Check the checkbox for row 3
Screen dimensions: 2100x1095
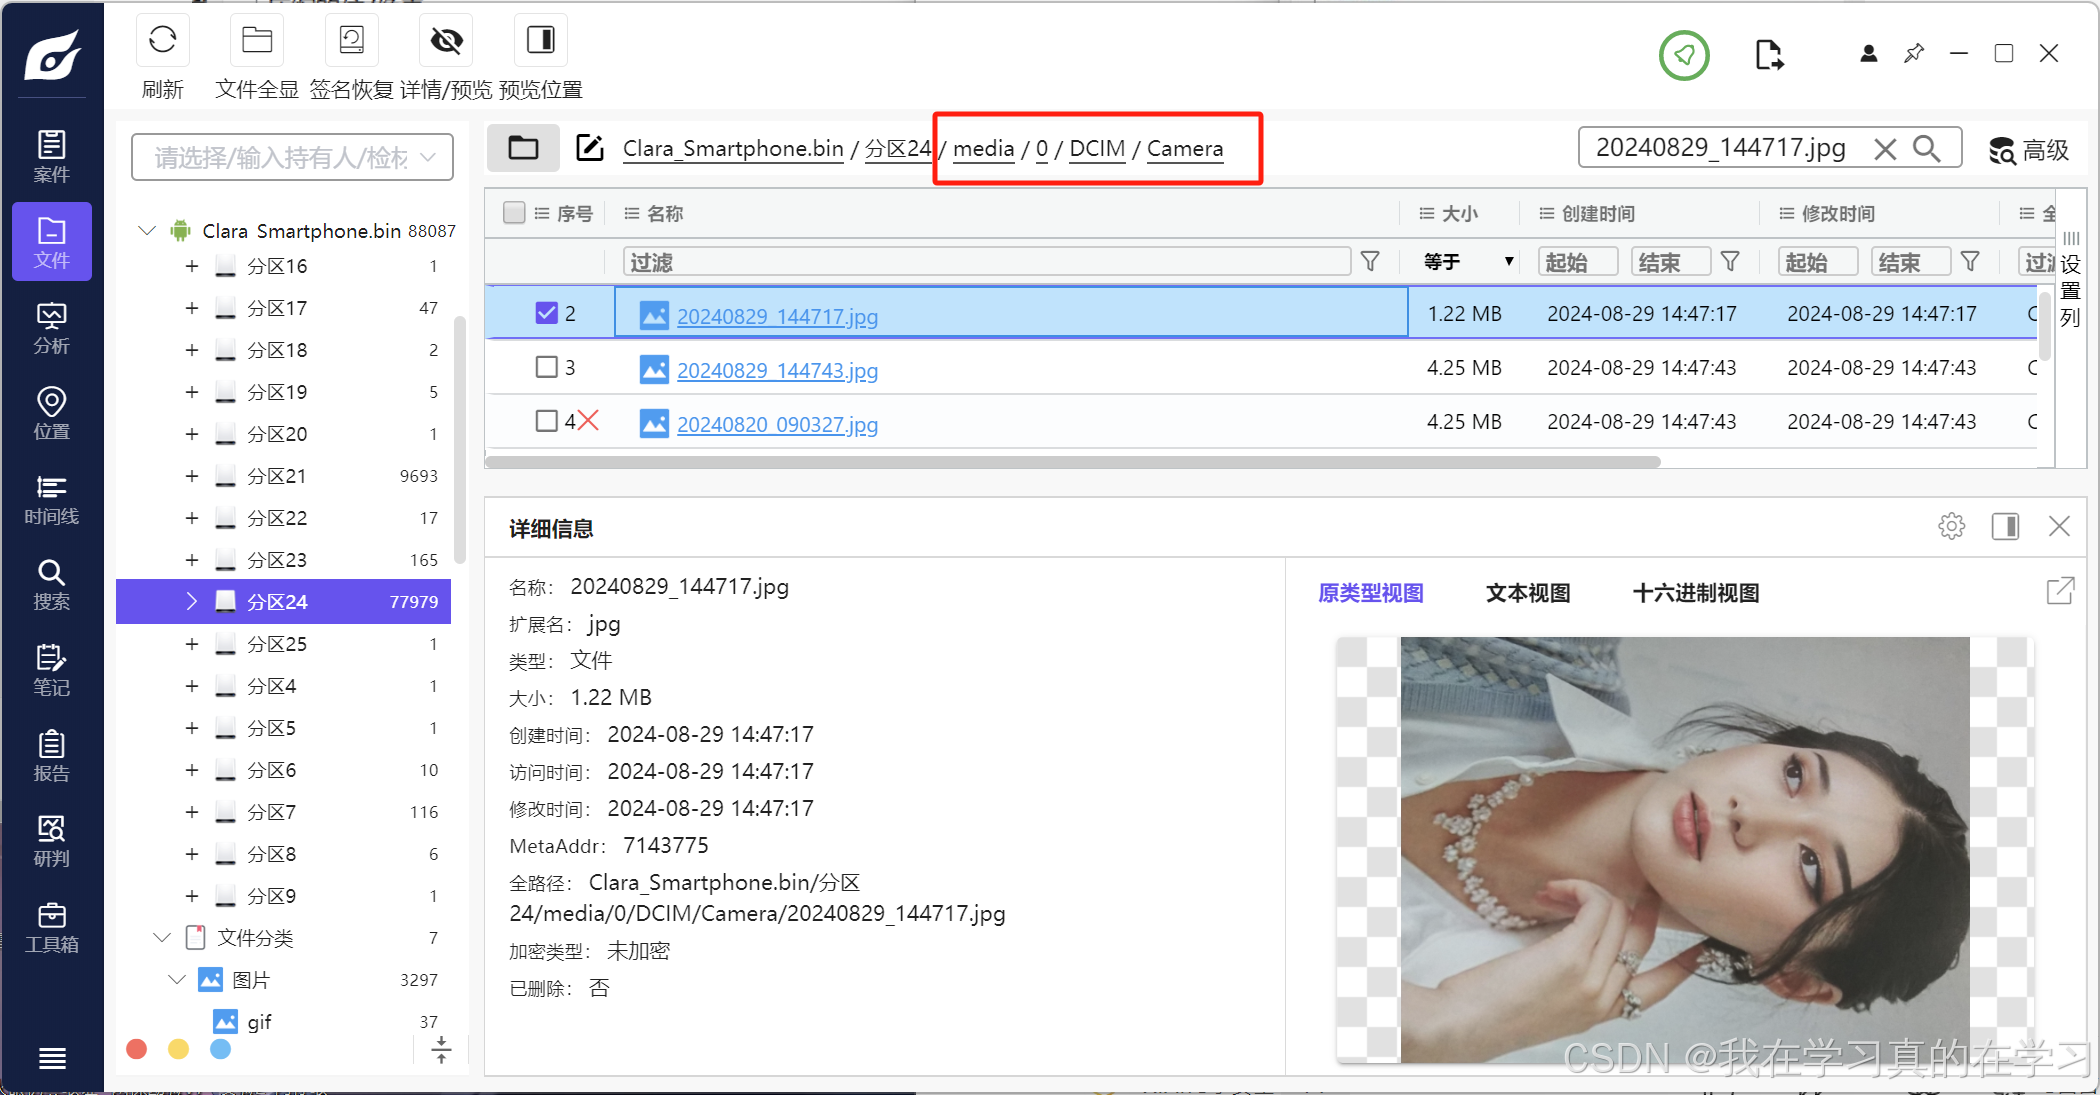[x=546, y=367]
